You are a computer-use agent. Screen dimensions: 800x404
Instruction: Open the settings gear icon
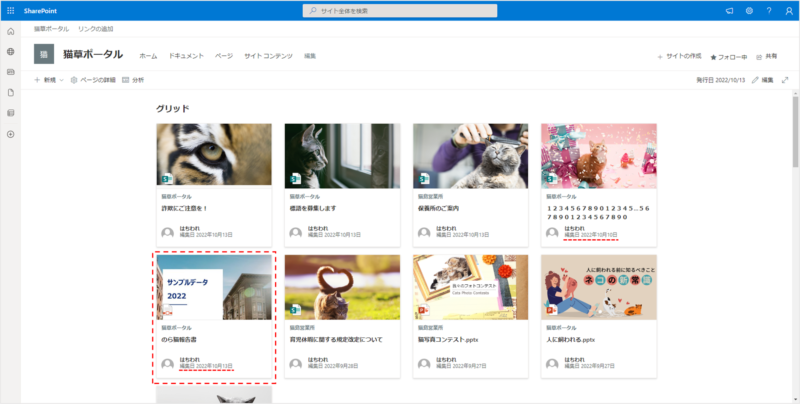[749, 10]
